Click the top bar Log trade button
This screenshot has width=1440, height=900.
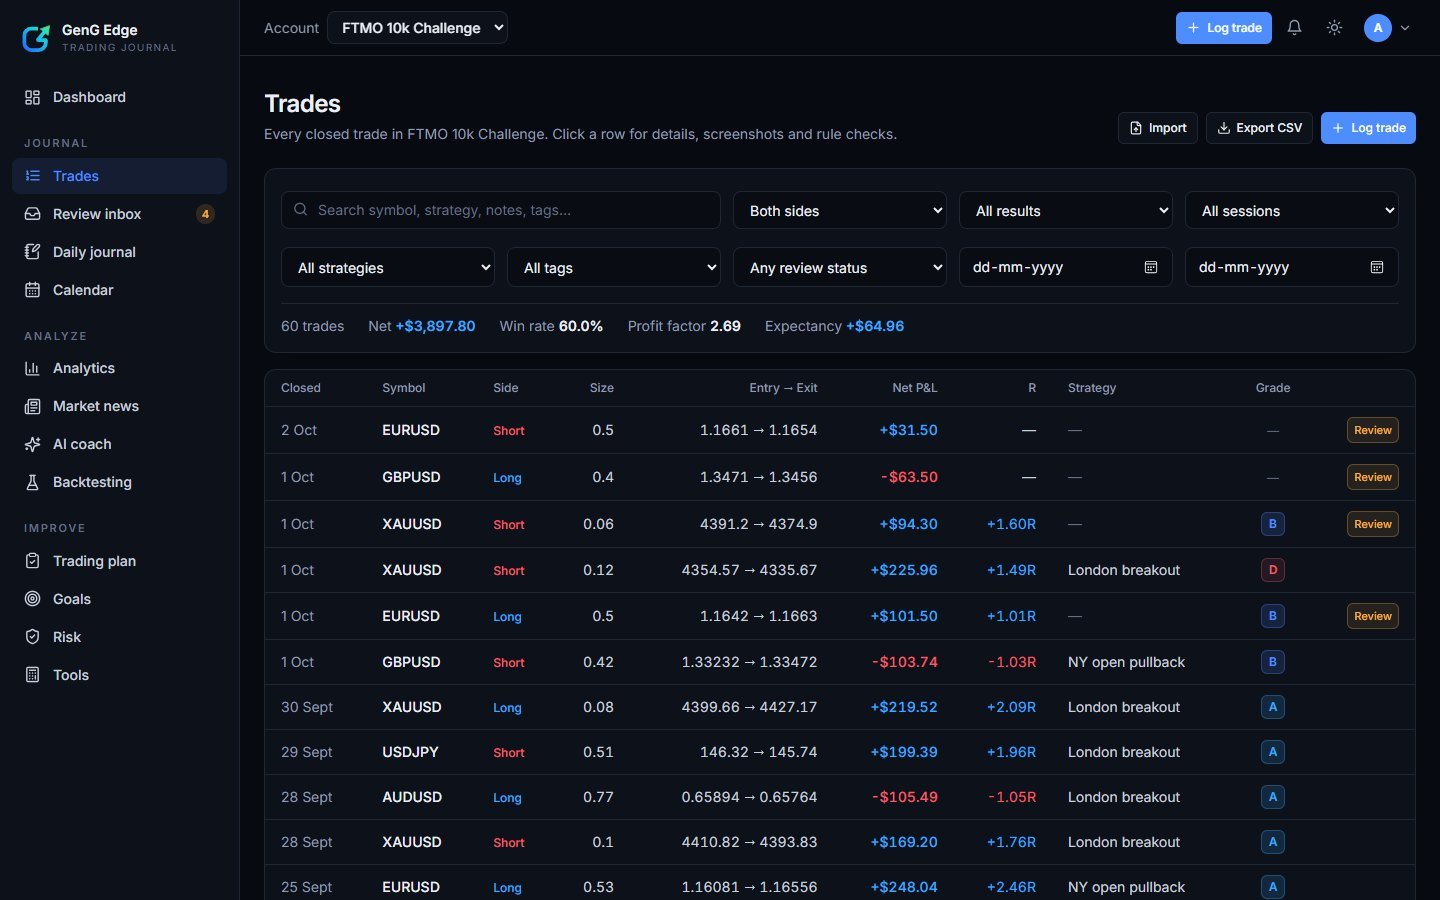click(1223, 28)
